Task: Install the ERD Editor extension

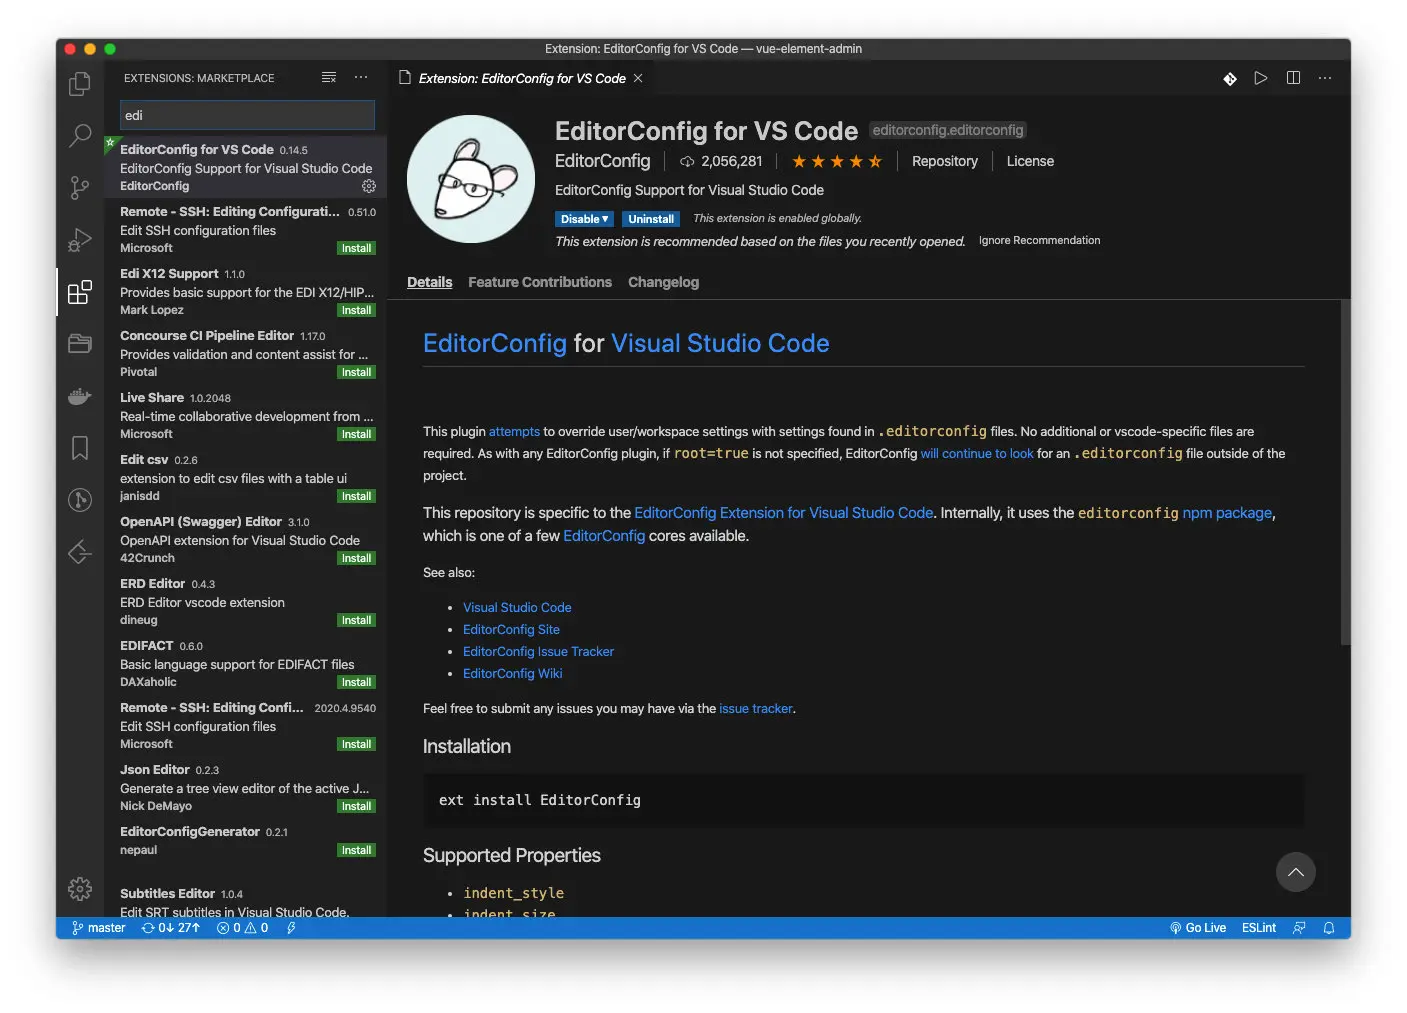Action: click(356, 620)
